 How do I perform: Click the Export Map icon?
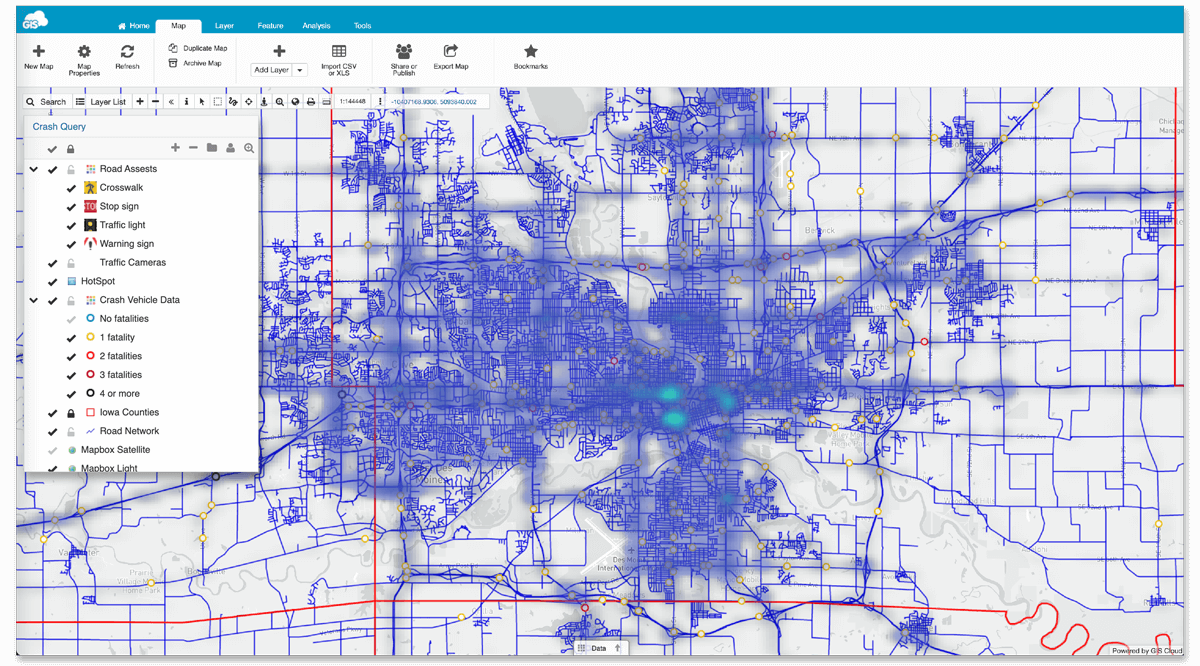click(x=451, y=52)
